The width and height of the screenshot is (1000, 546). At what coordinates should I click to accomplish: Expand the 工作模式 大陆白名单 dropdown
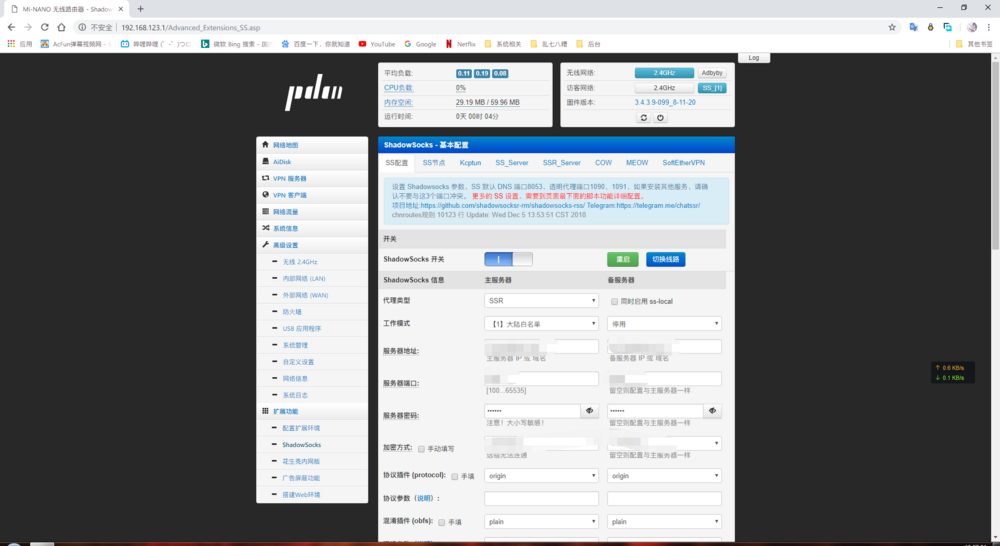click(541, 324)
